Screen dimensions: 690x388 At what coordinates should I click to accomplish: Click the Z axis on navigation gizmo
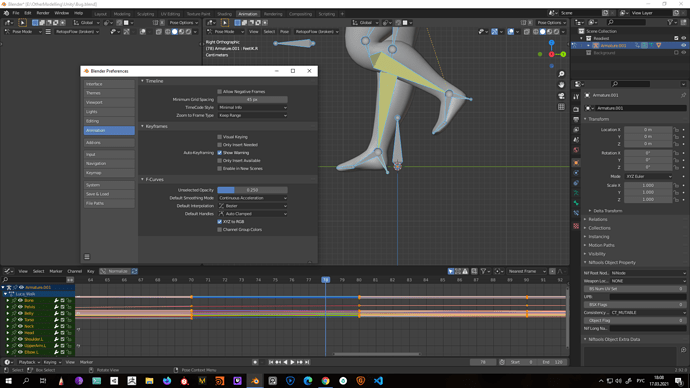tap(551, 43)
